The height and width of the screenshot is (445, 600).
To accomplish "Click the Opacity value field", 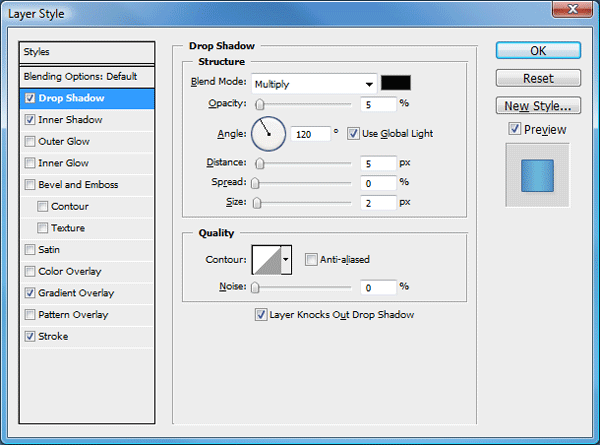I will tap(378, 104).
